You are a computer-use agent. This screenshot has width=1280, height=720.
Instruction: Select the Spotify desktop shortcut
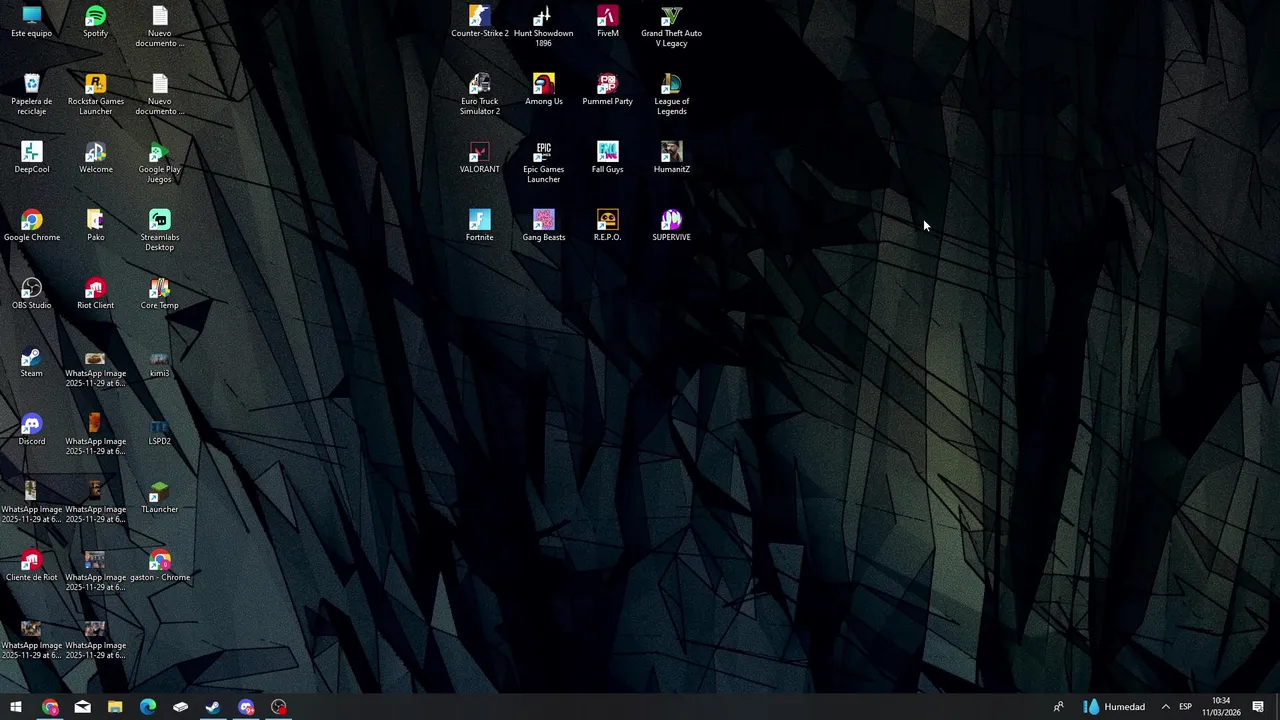pos(96,22)
